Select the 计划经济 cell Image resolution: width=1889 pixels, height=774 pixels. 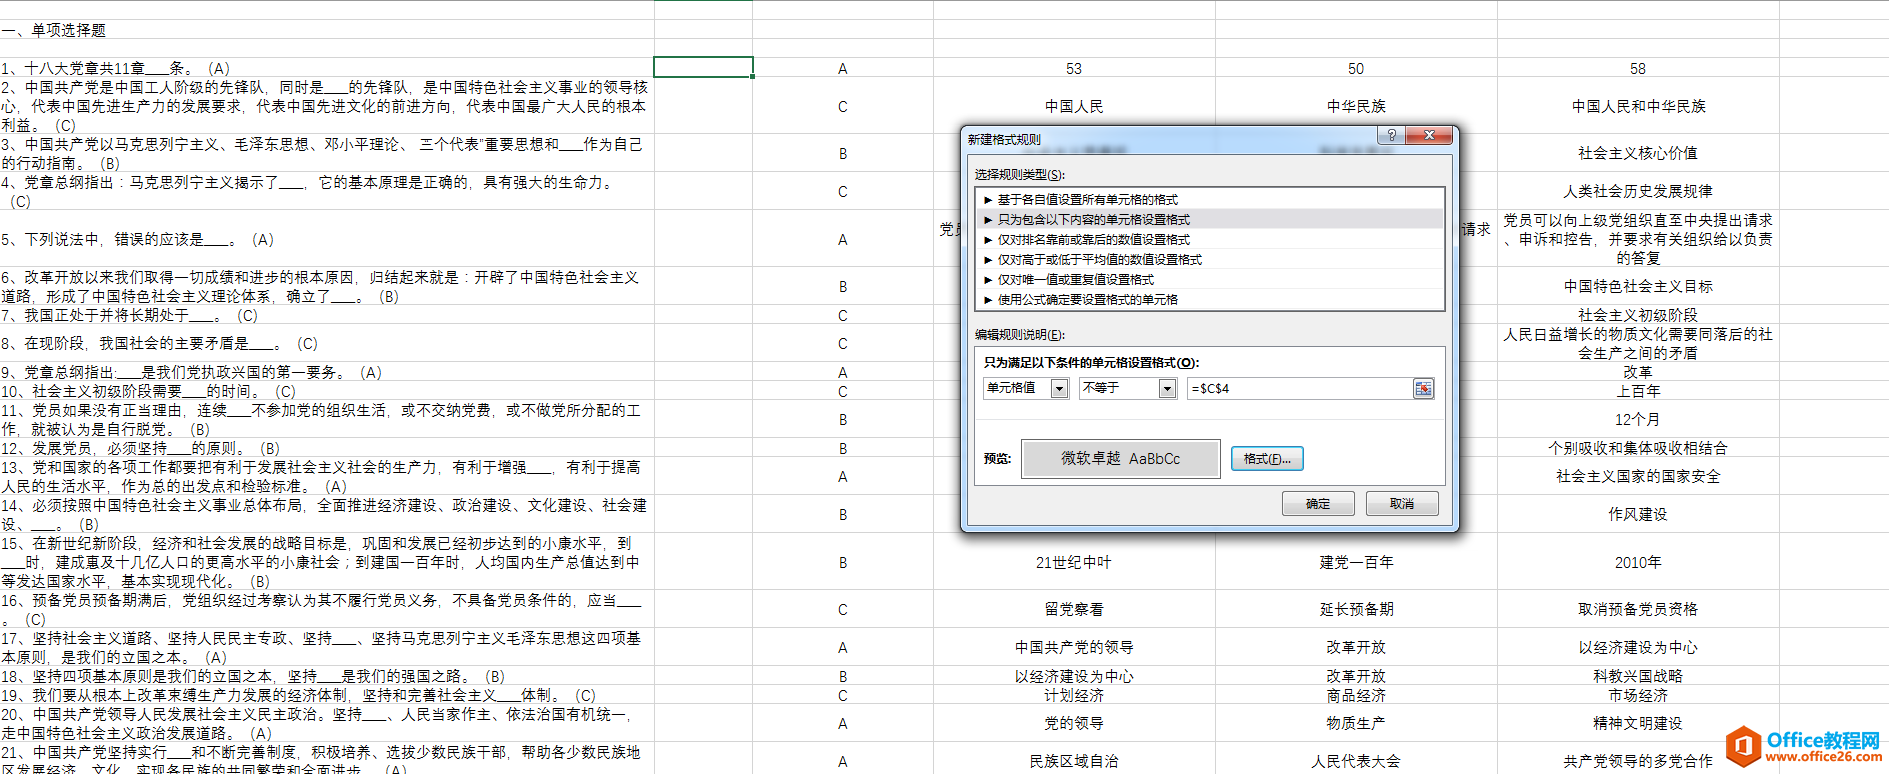pyautogui.click(x=1074, y=695)
